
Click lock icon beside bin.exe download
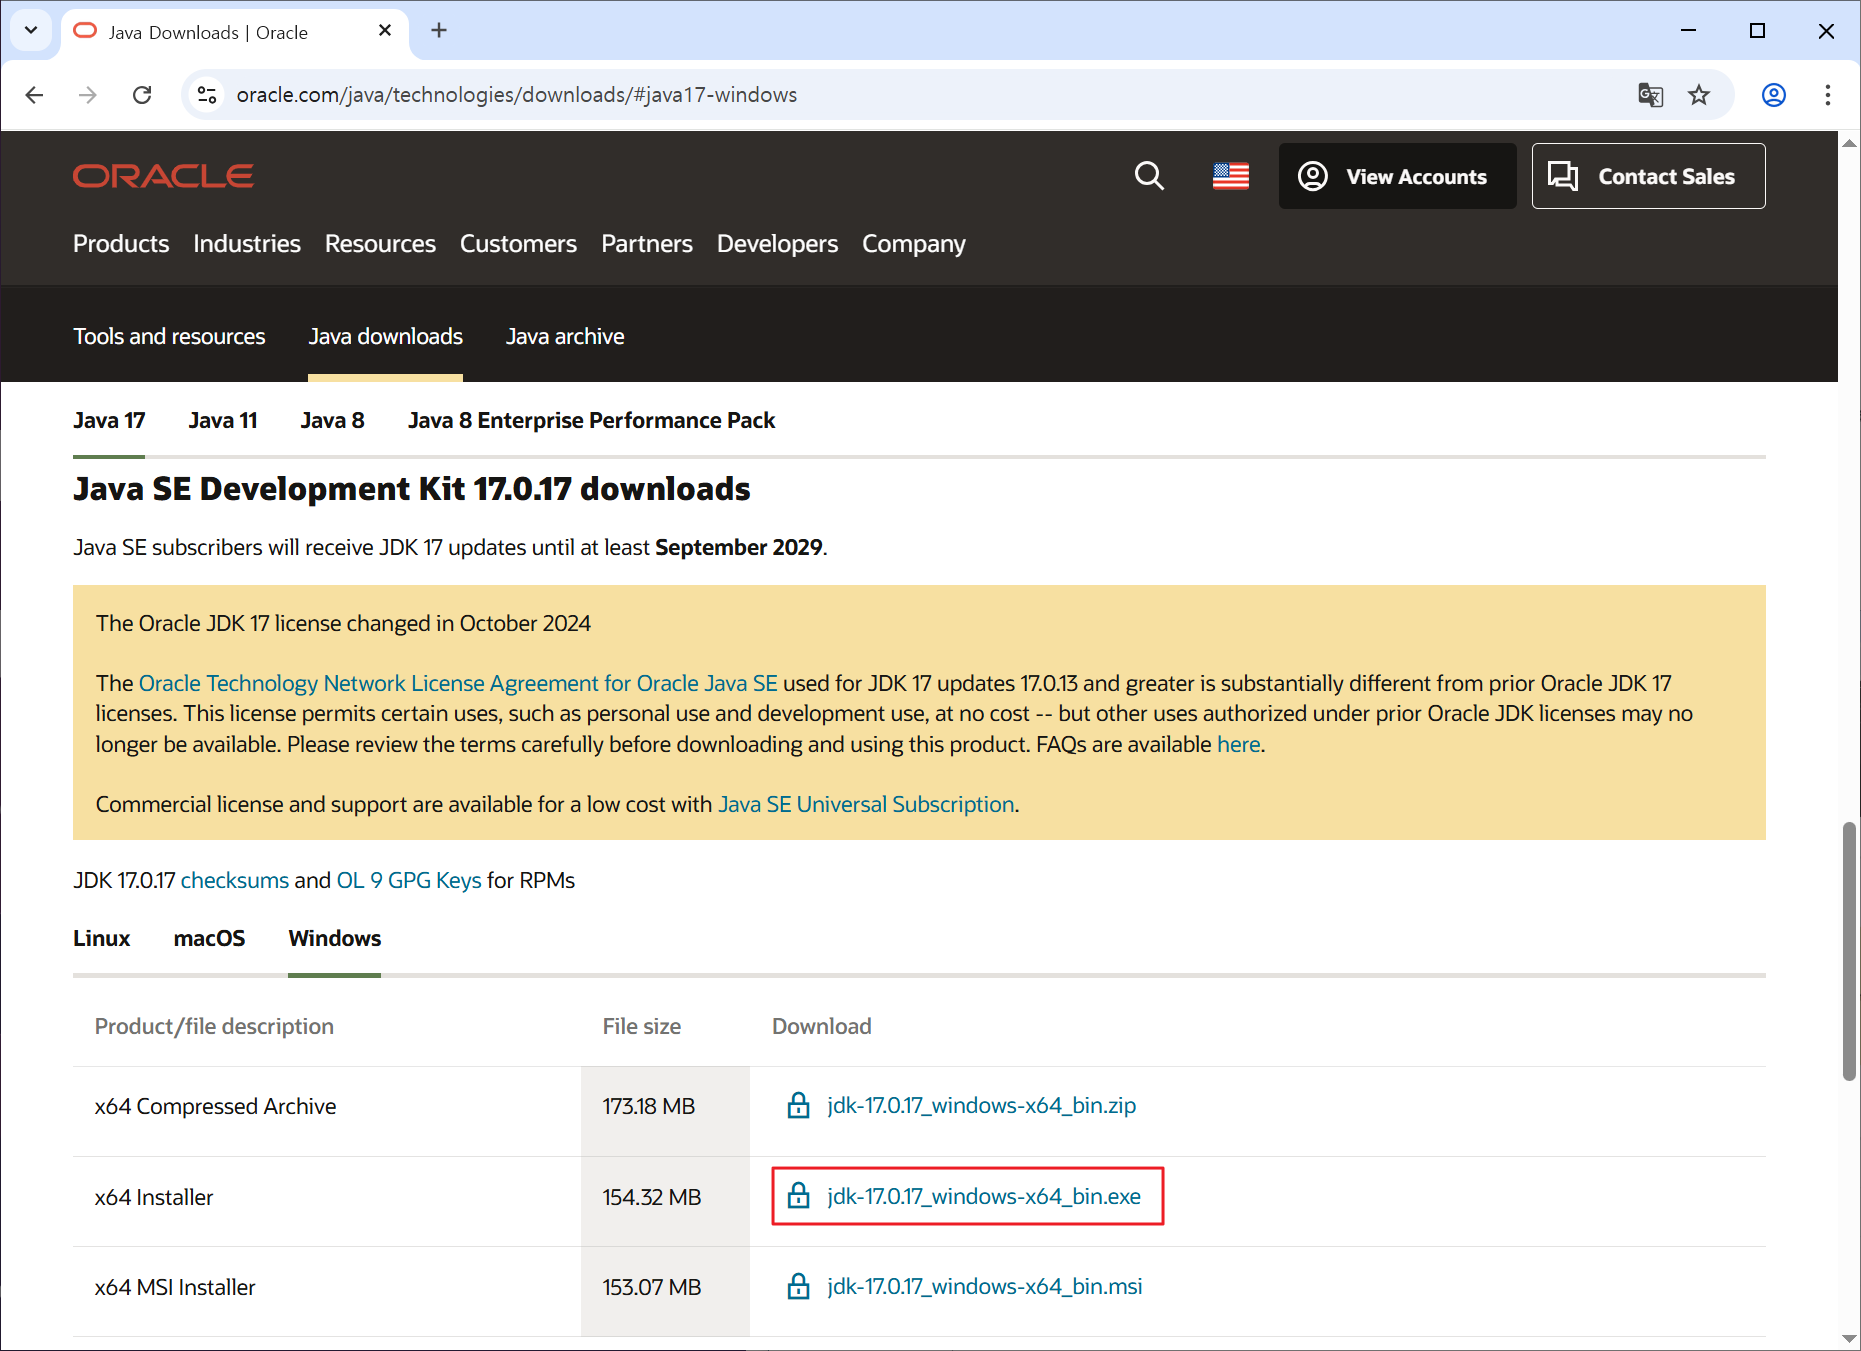(799, 1195)
